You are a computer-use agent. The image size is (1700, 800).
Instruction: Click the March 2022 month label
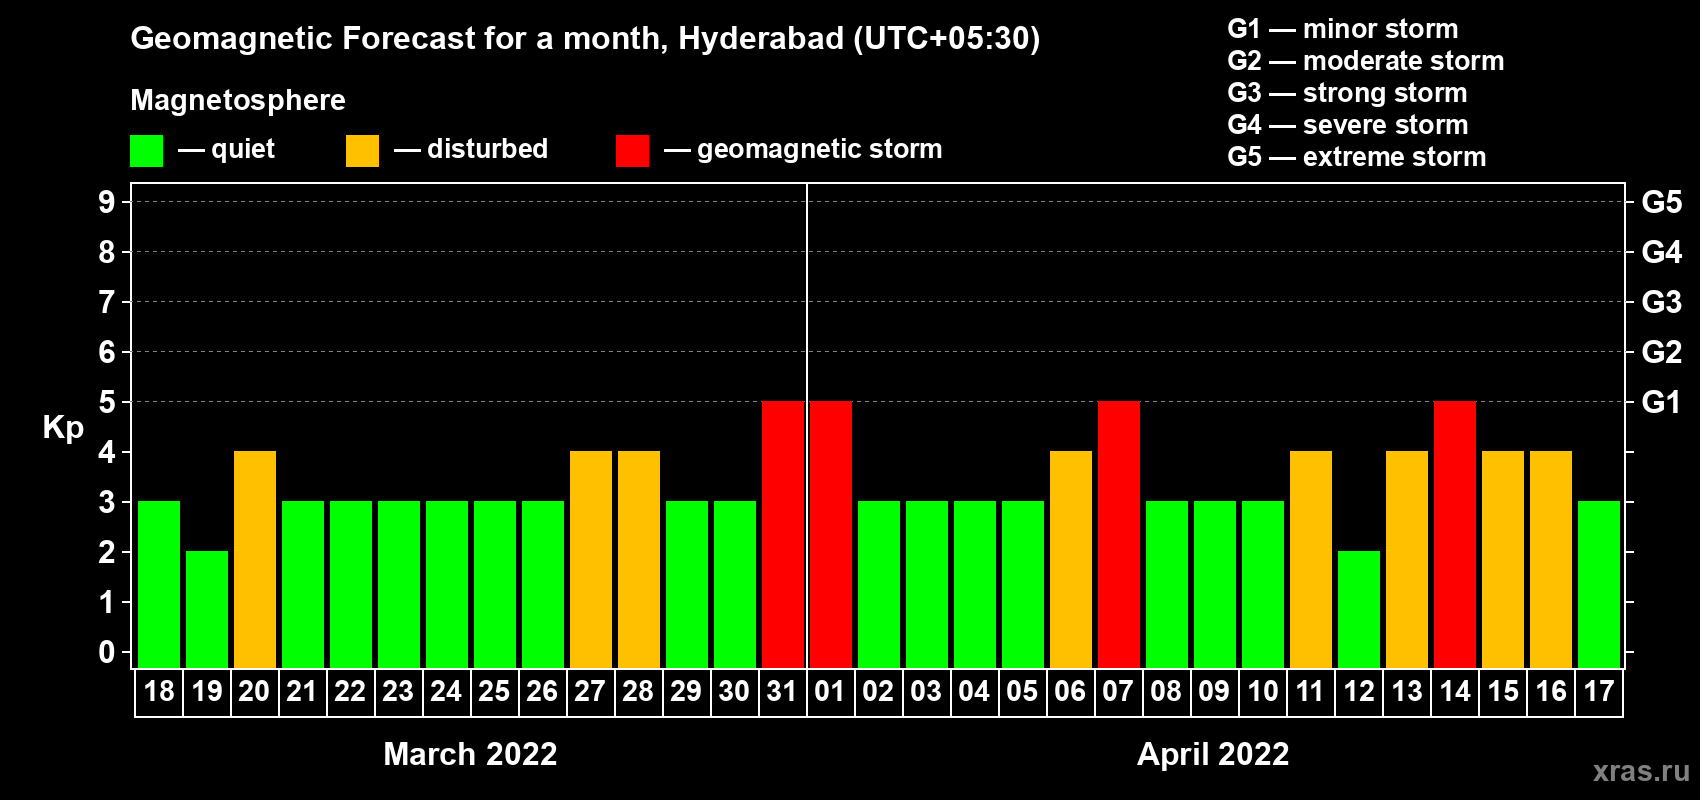point(470,754)
